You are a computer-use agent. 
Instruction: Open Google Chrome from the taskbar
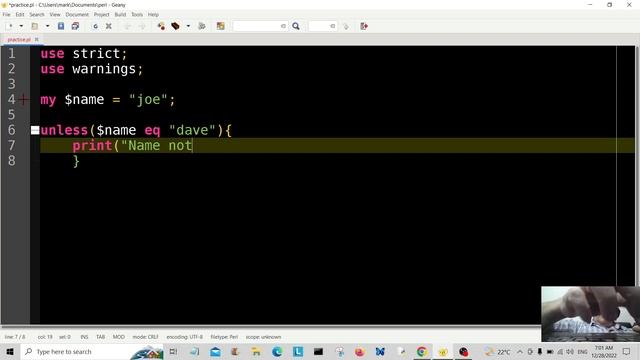(422, 351)
